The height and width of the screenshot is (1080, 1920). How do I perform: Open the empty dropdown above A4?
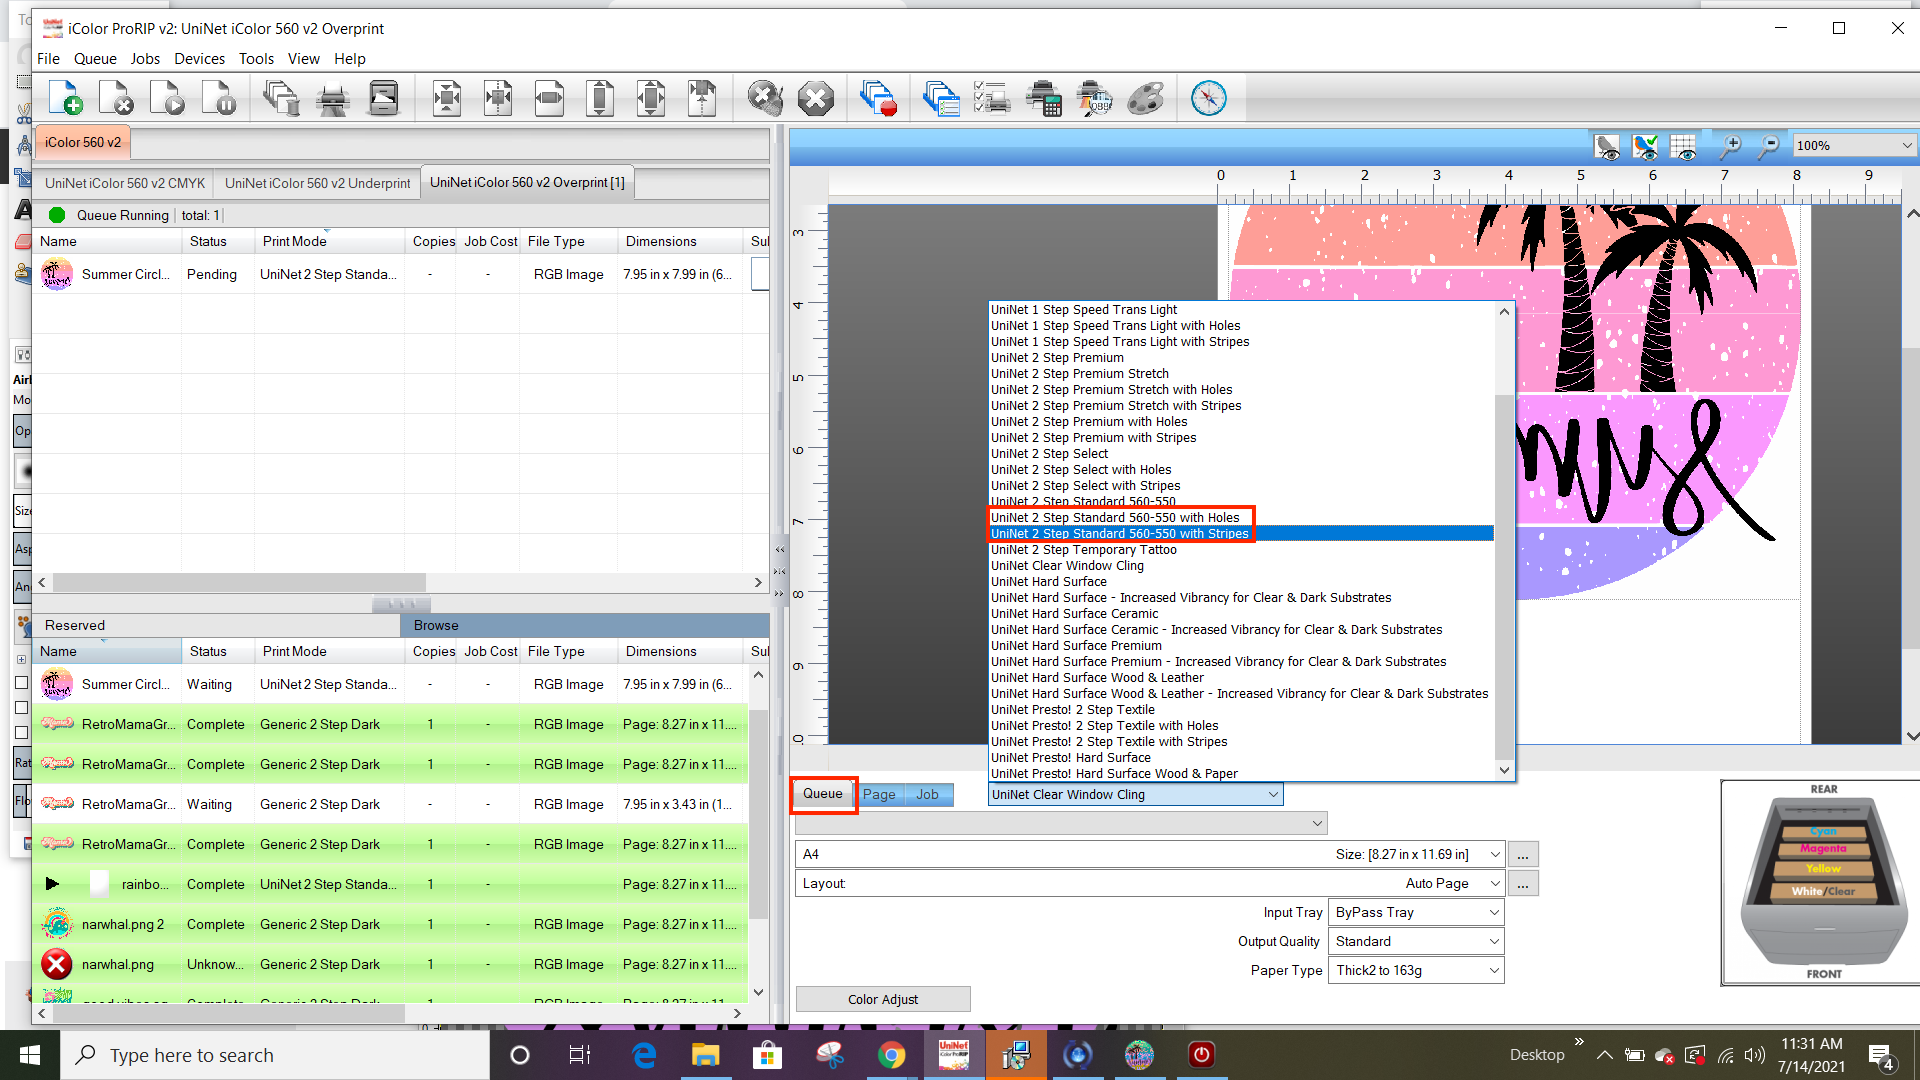click(x=1061, y=823)
